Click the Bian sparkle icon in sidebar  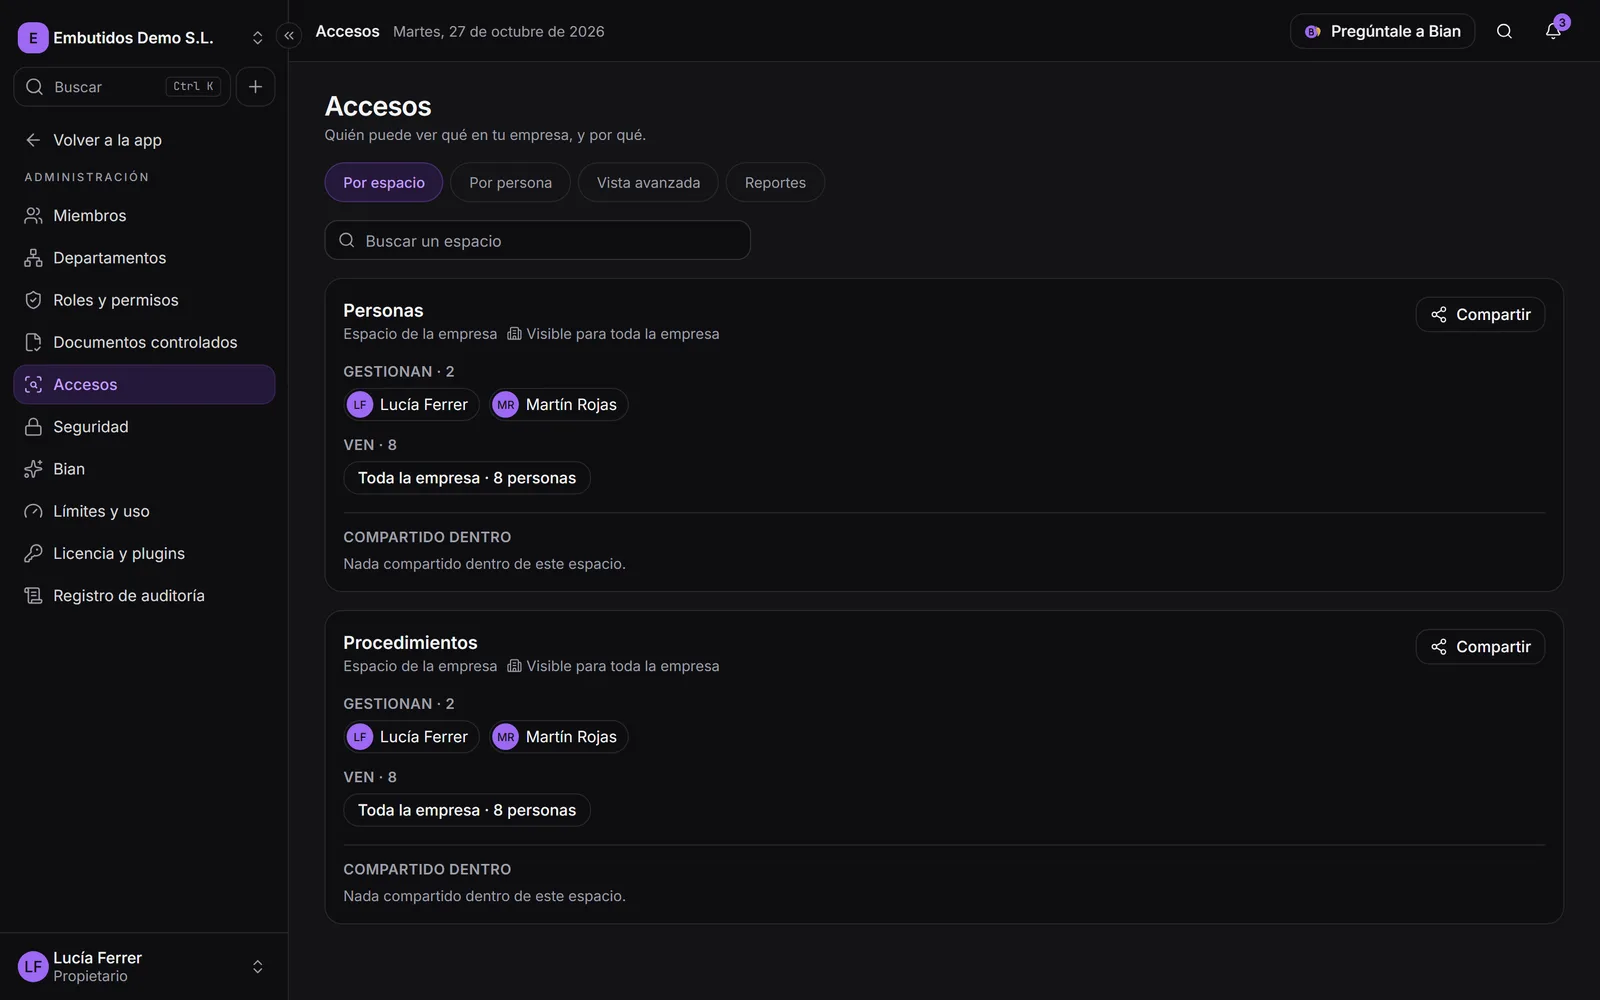tap(33, 469)
